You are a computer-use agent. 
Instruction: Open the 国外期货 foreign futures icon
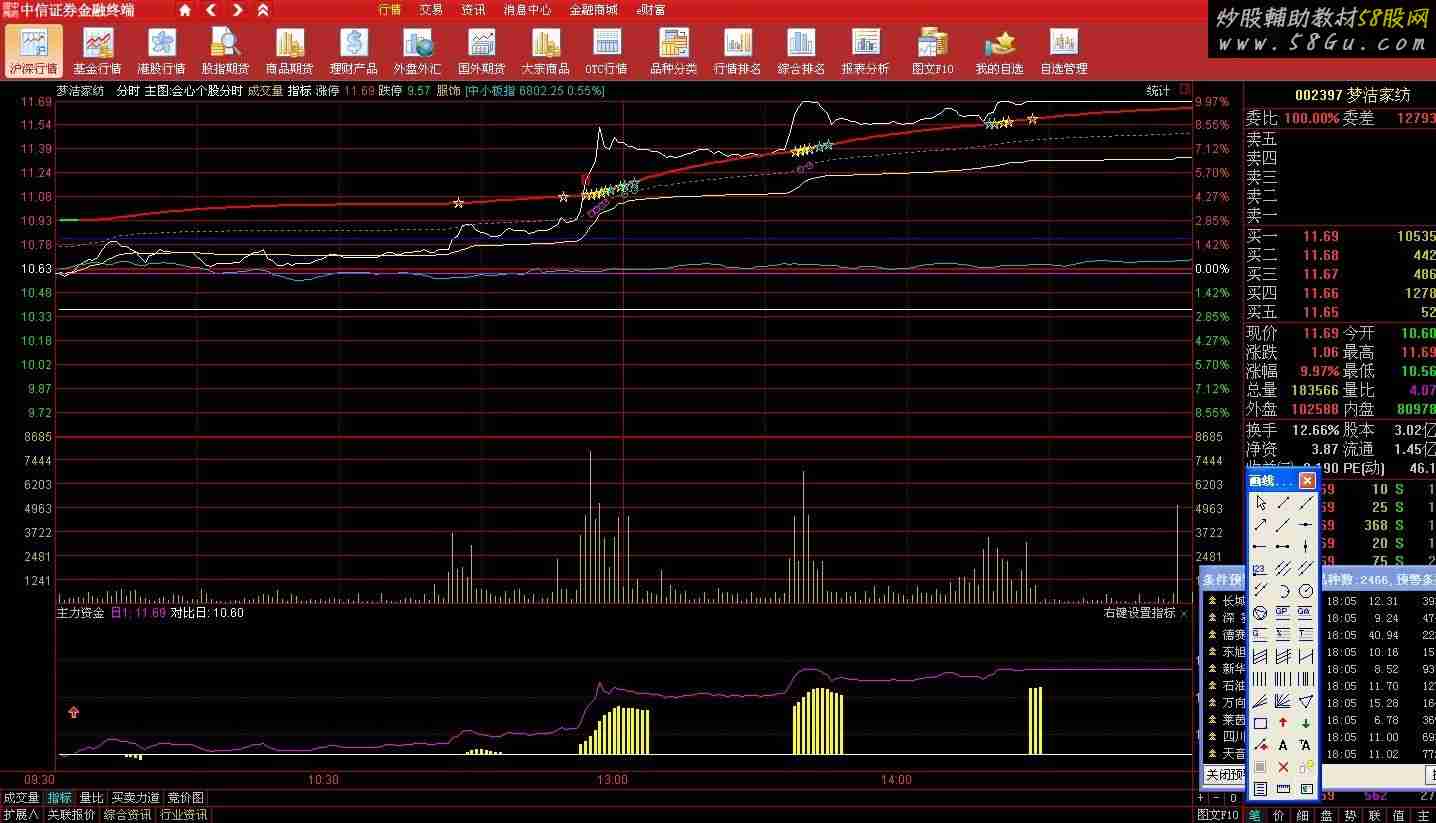pos(481,50)
